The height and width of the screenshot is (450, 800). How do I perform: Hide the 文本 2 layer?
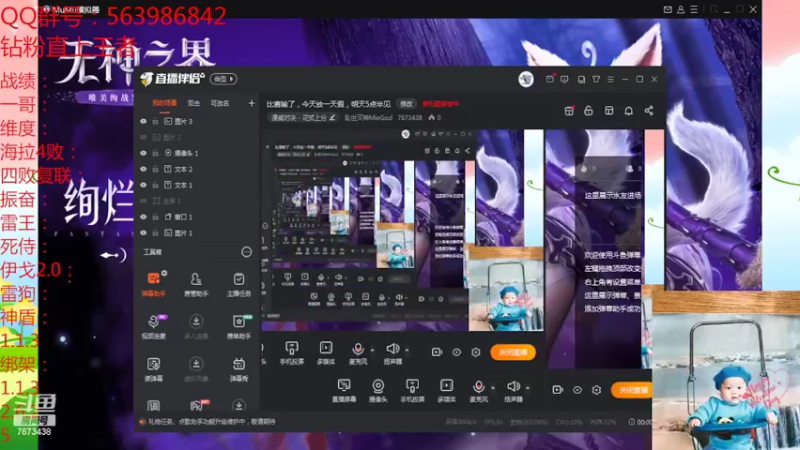click(x=143, y=169)
